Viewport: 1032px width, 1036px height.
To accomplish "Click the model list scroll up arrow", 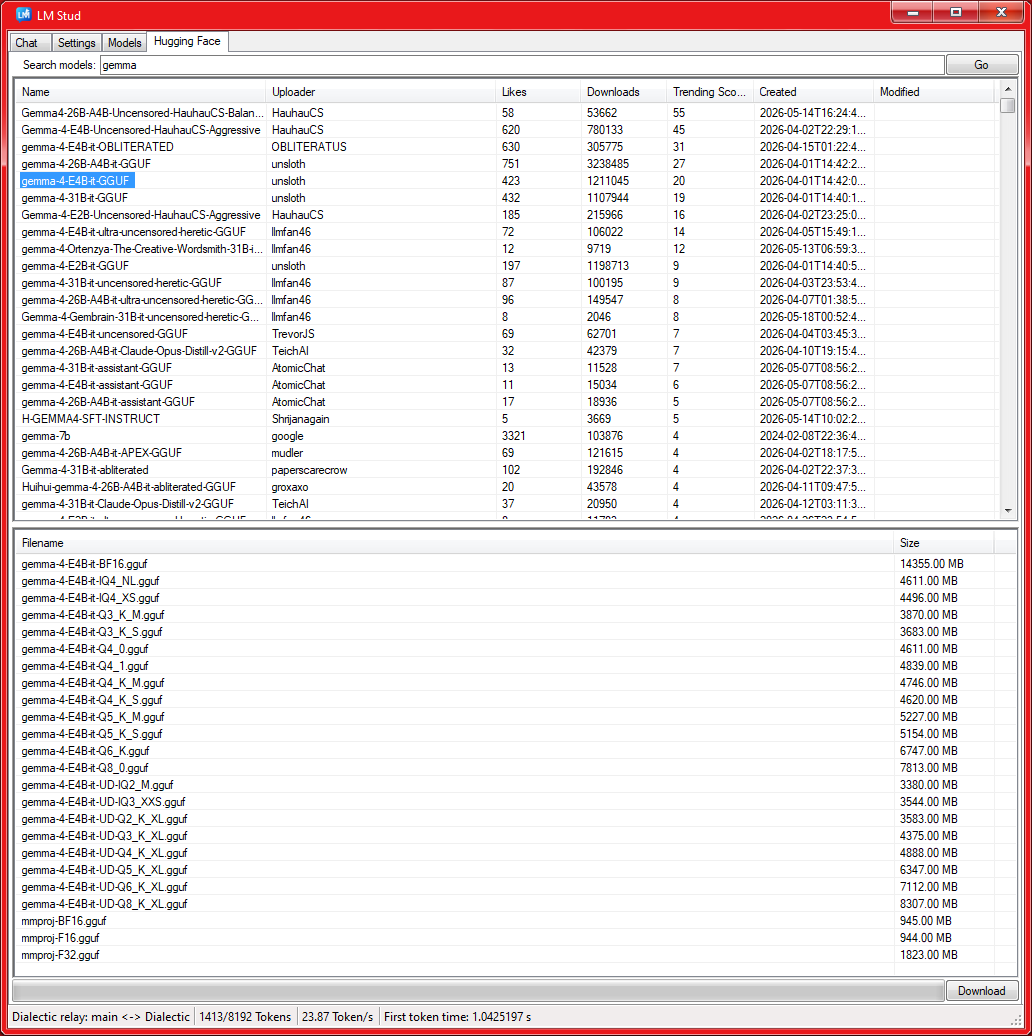I will [x=1008, y=89].
